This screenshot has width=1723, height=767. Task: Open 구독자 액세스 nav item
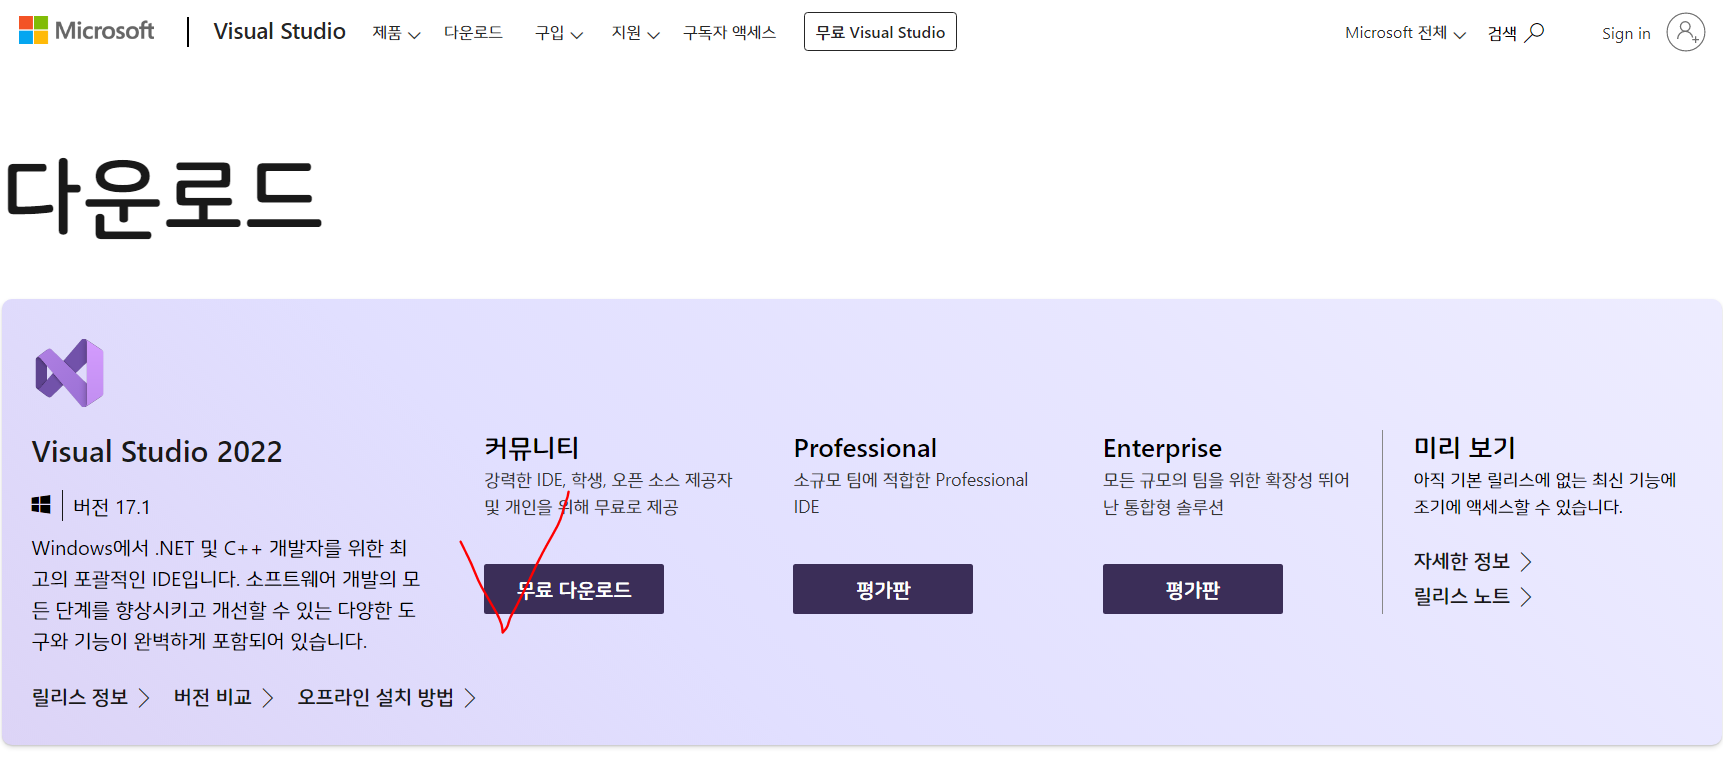tap(729, 33)
